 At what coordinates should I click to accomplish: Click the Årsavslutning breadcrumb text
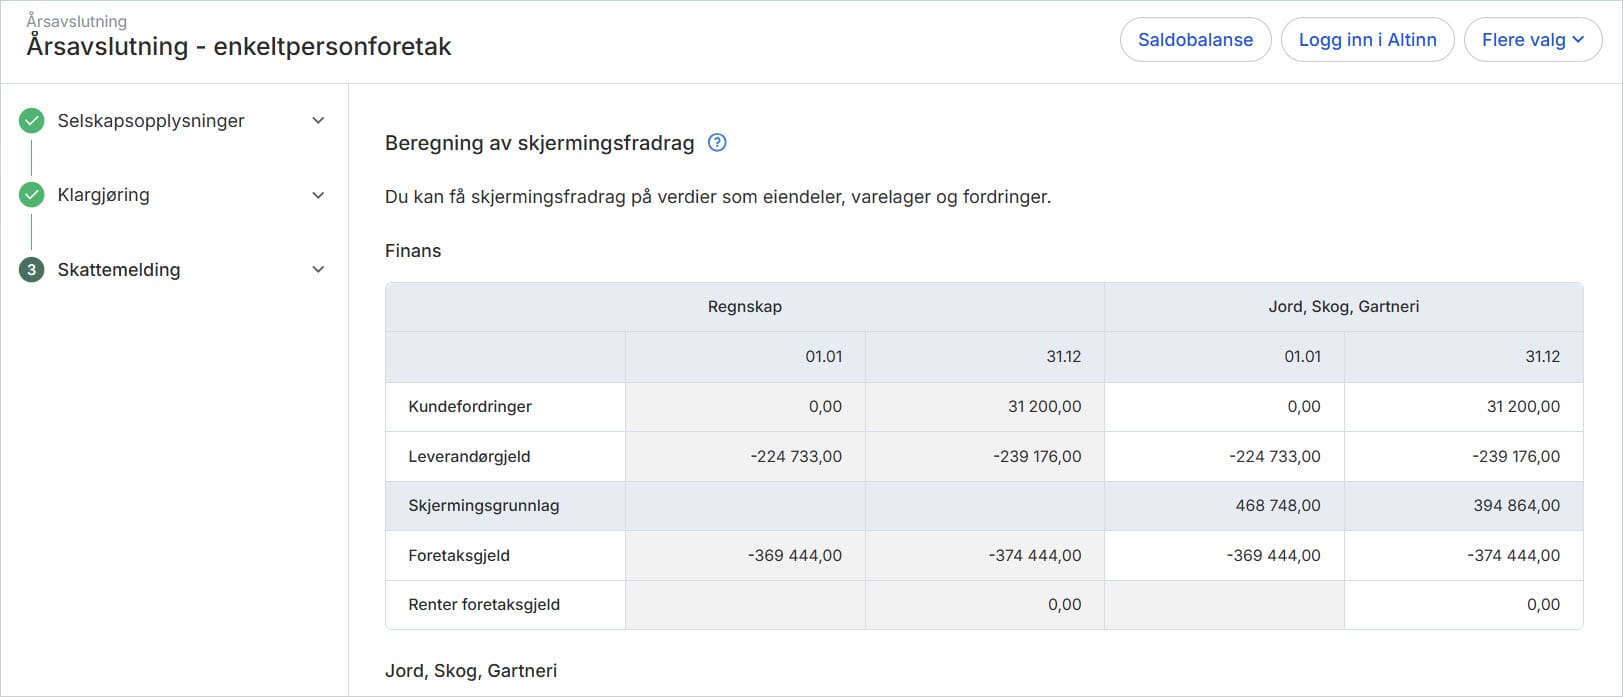pos(77,21)
